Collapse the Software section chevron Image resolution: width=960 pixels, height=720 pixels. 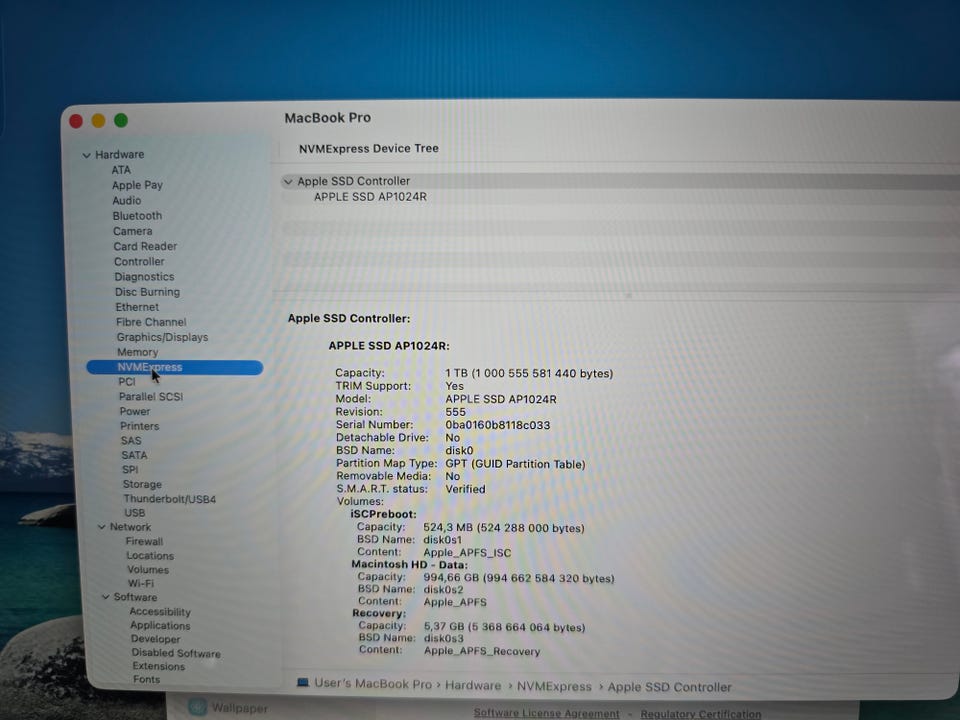105,597
